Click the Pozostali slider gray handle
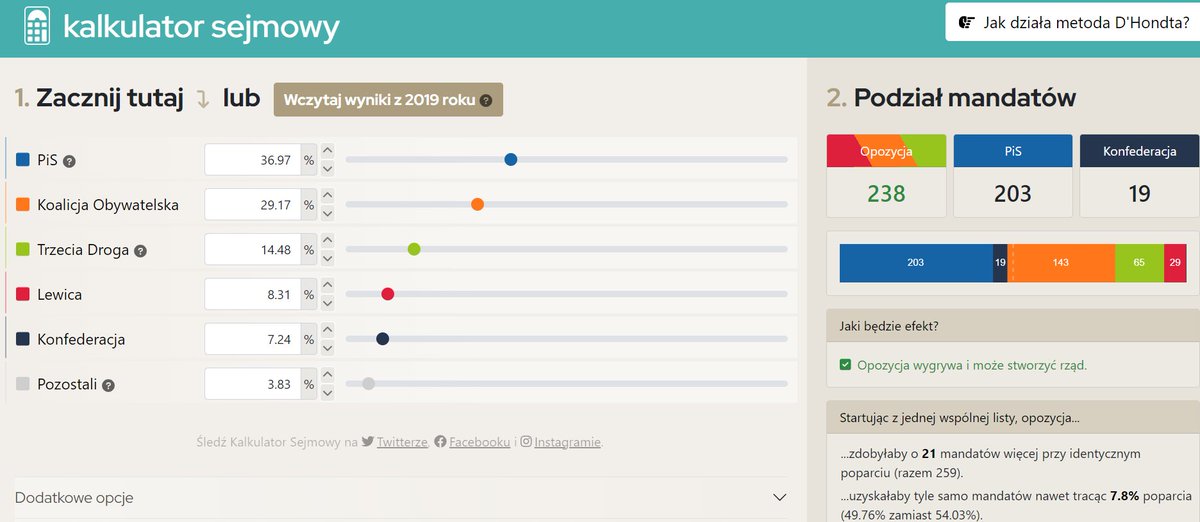The height and width of the screenshot is (522, 1200). (x=368, y=383)
